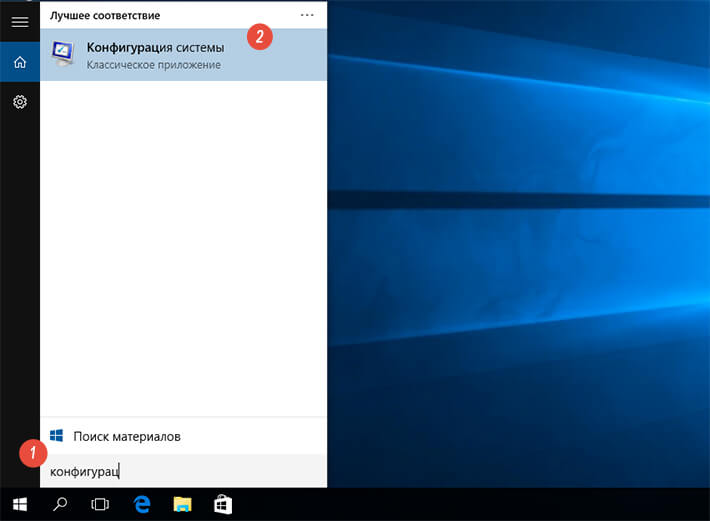Click the System Configuration app icon
Image resolution: width=710 pixels, height=521 pixels.
coord(62,55)
